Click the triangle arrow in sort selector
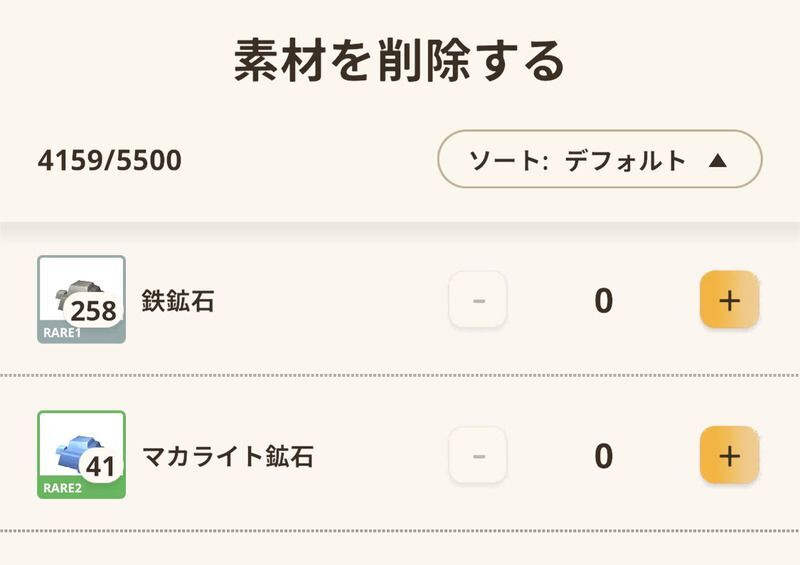 tap(717, 160)
